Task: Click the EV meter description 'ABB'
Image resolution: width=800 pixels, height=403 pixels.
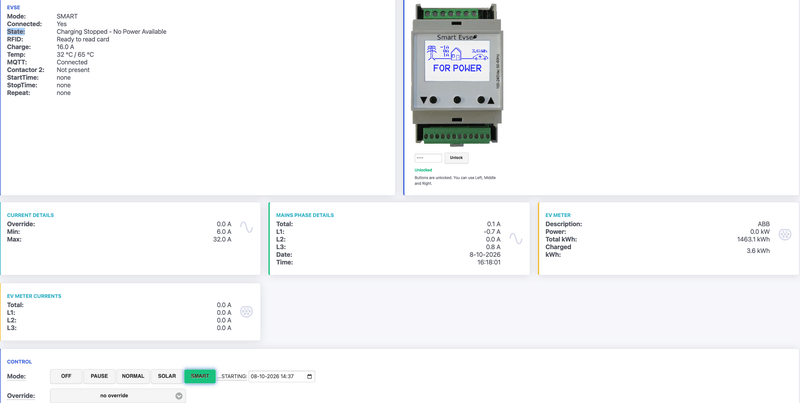Action: pos(764,224)
